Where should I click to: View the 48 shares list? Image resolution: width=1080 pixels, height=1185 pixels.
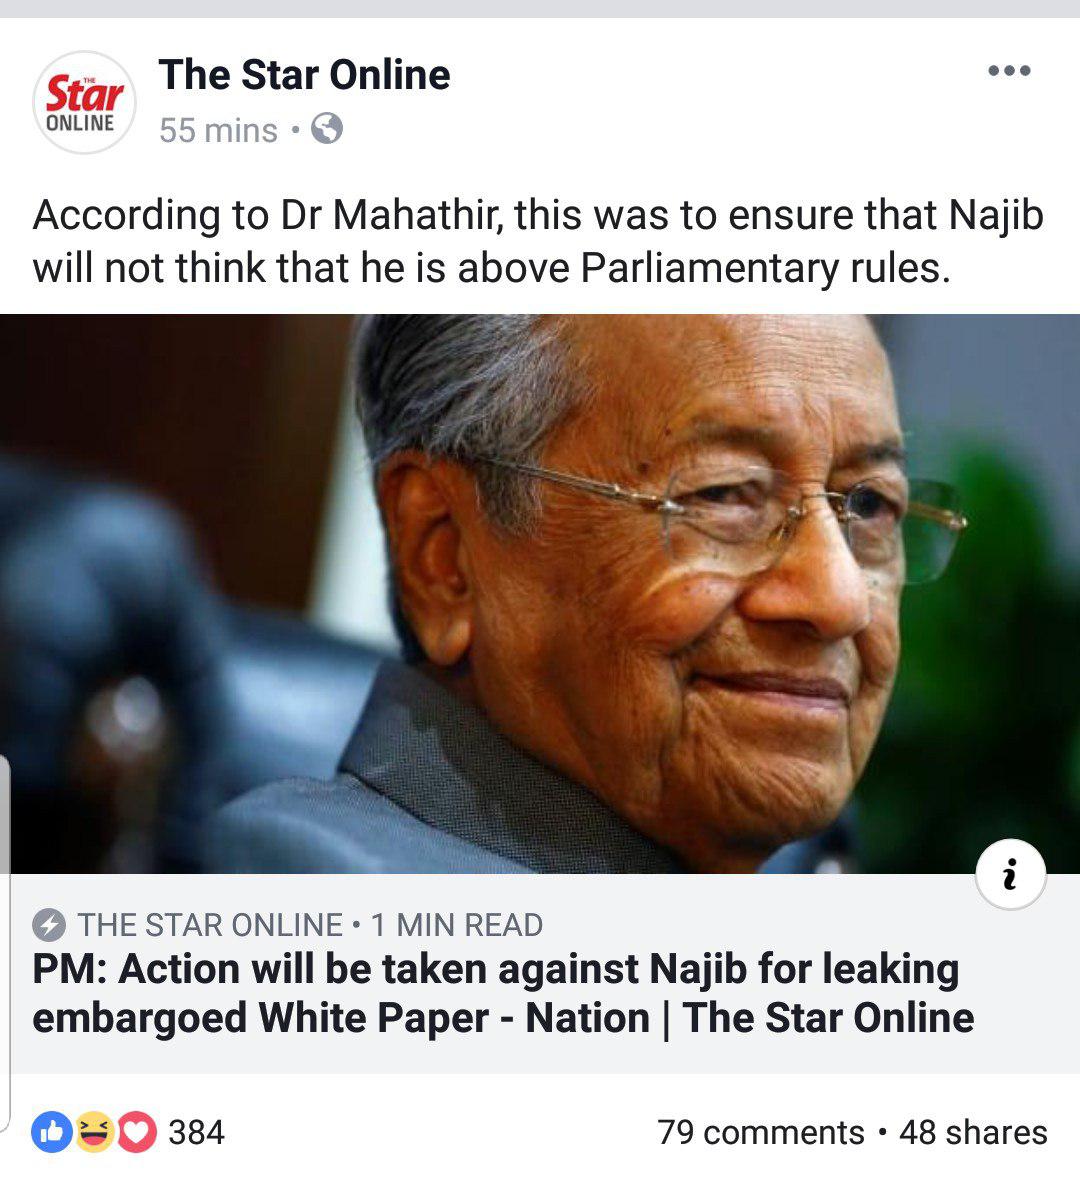tap(973, 1133)
